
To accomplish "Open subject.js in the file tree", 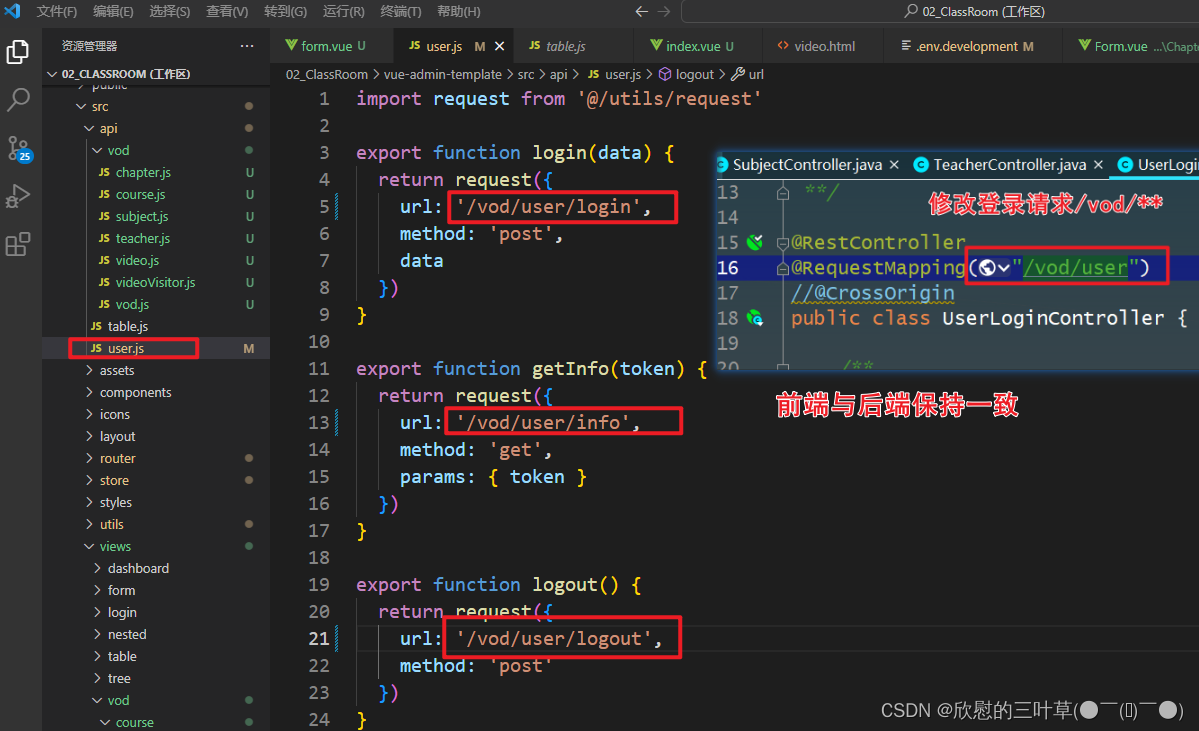I will pyautogui.click(x=154, y=217).
